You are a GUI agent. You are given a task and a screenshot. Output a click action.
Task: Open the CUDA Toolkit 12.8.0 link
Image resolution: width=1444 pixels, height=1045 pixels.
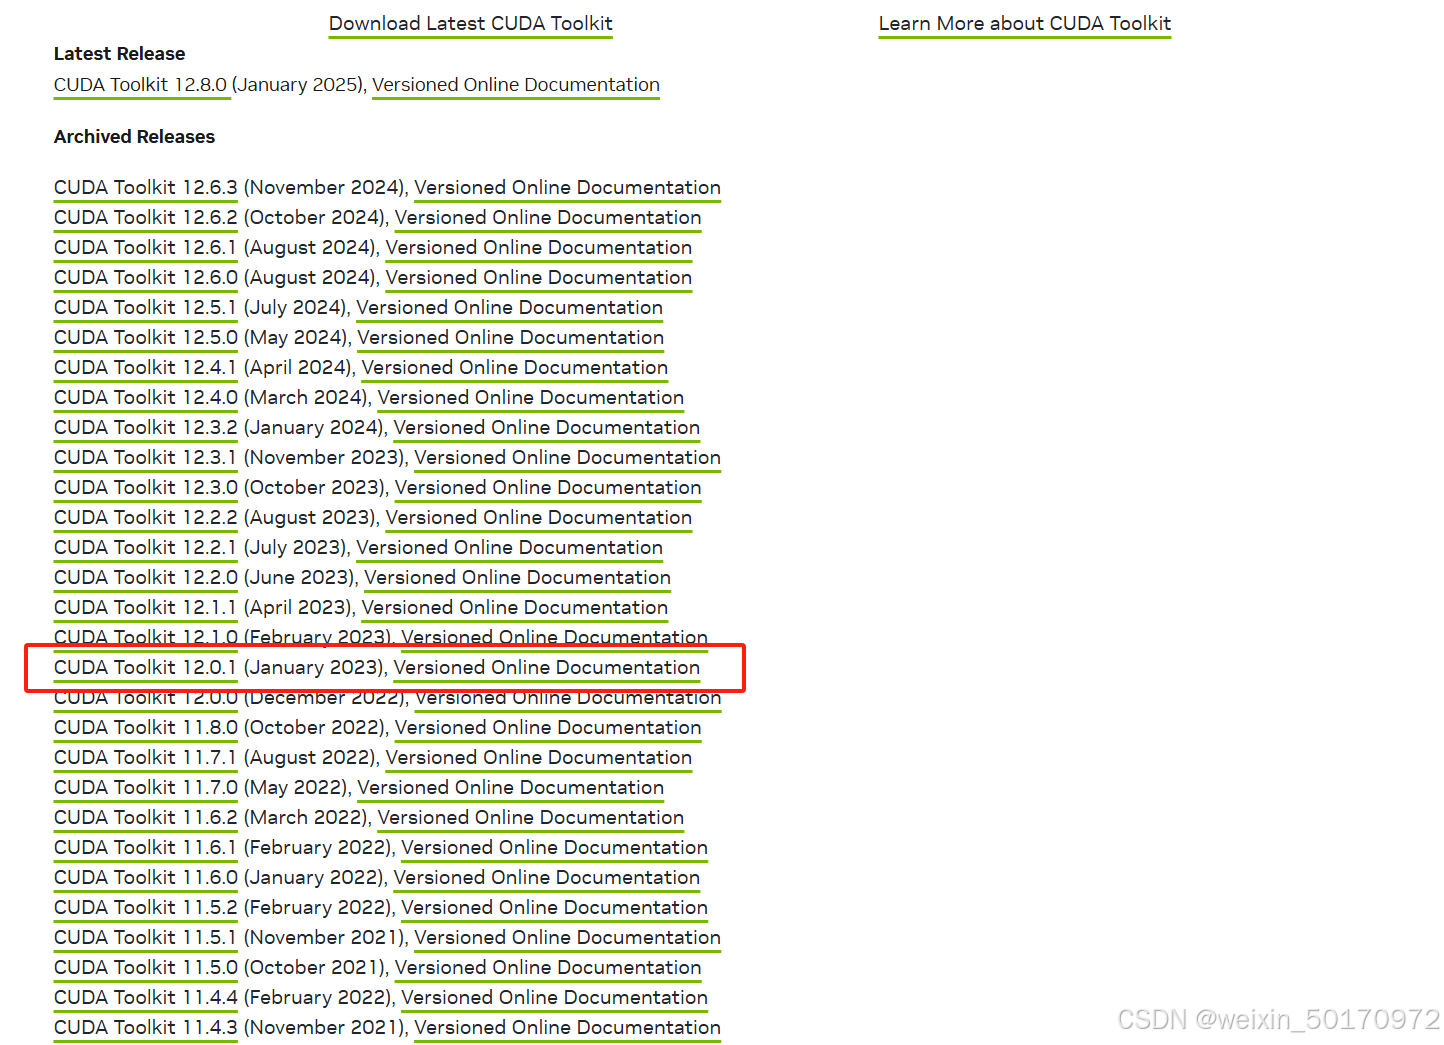point(141,84)
